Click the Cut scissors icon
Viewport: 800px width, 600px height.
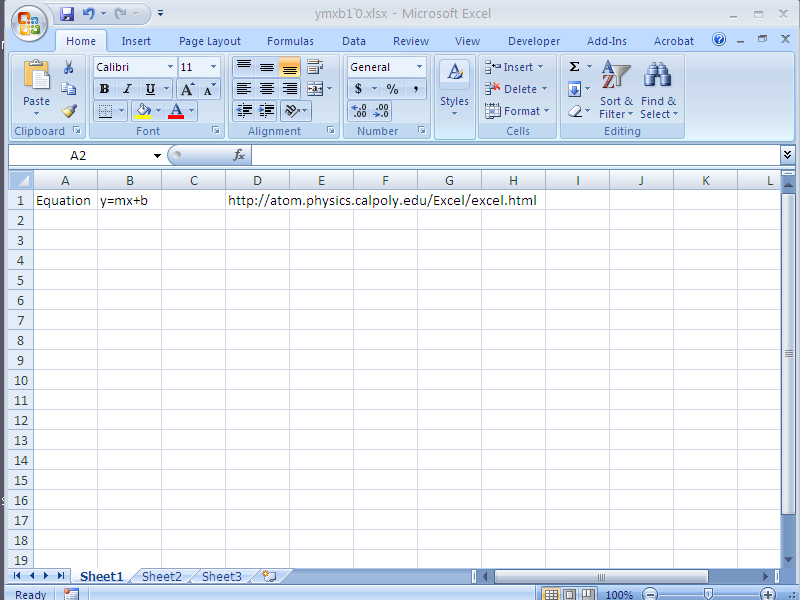point(69,67)
